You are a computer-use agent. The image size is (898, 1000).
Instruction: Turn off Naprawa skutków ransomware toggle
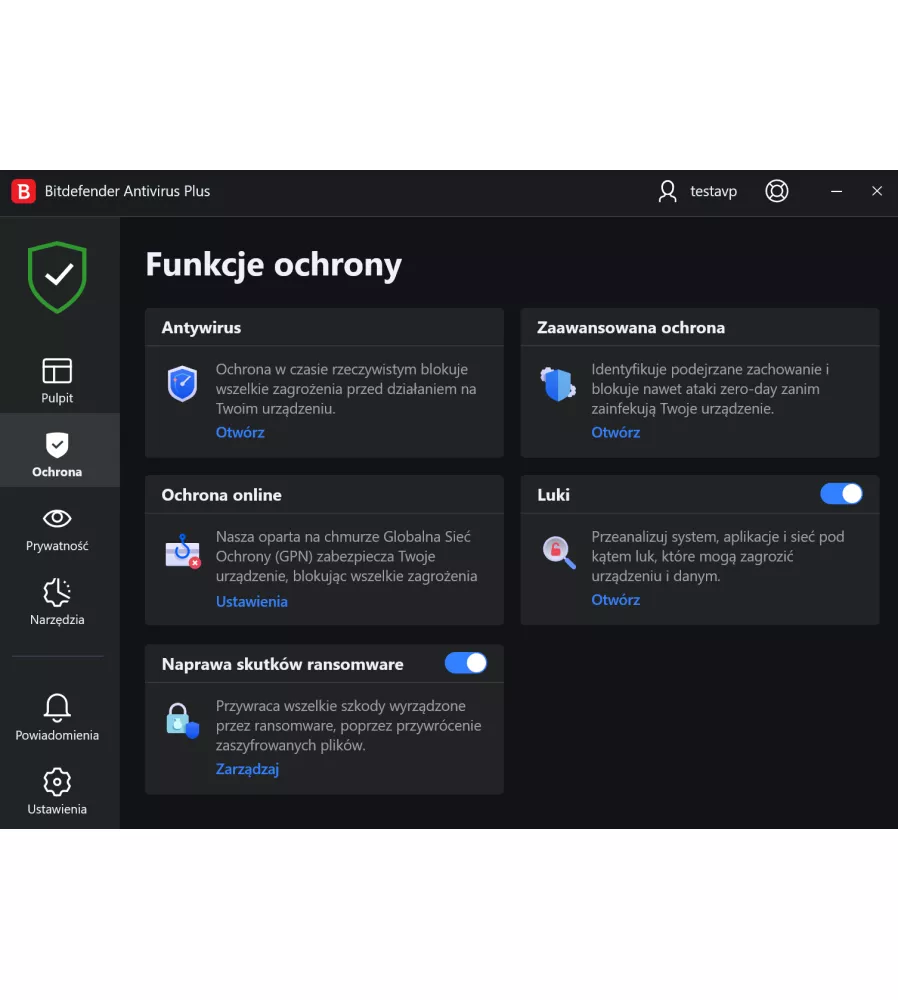(x=466, y=663)
